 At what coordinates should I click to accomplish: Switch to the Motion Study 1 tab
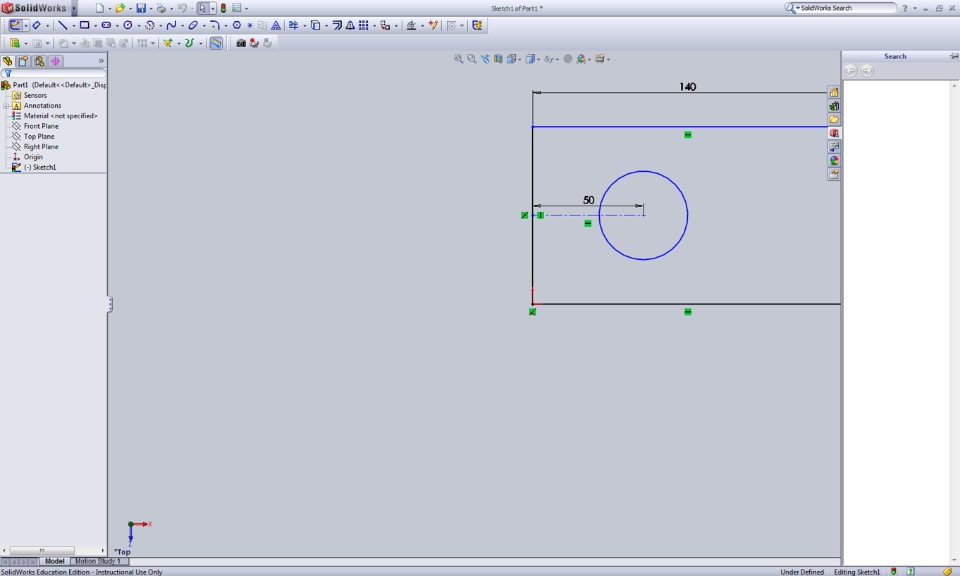[x=98, y=561]
